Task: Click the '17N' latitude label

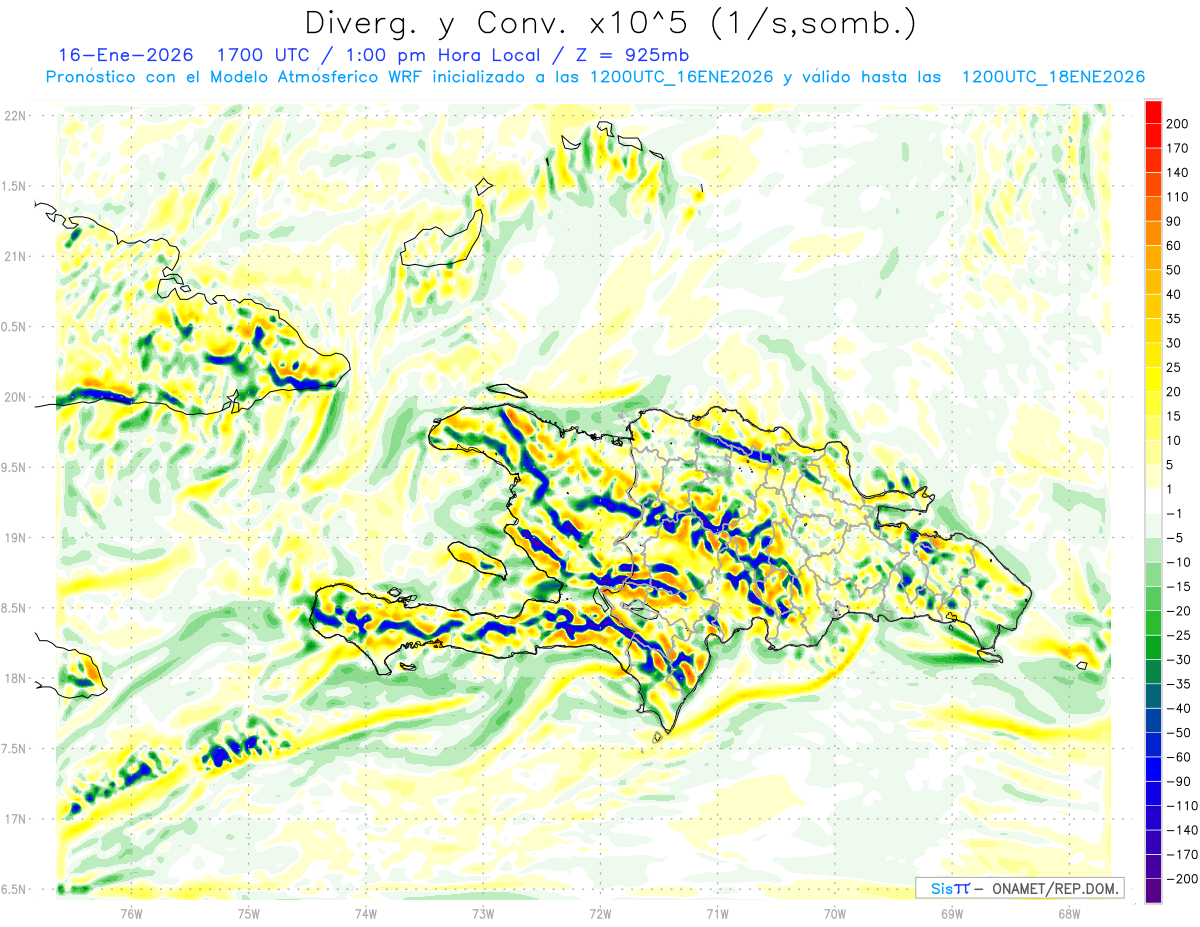Action: click(15, 819)
